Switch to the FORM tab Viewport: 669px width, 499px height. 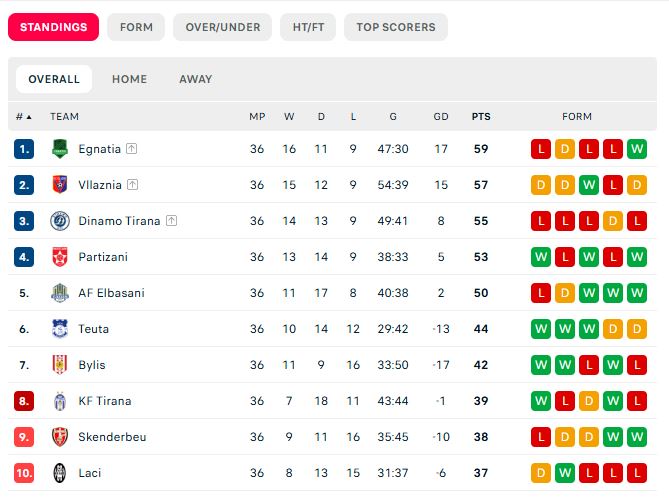pyautogui.click(x=136, y=27)
